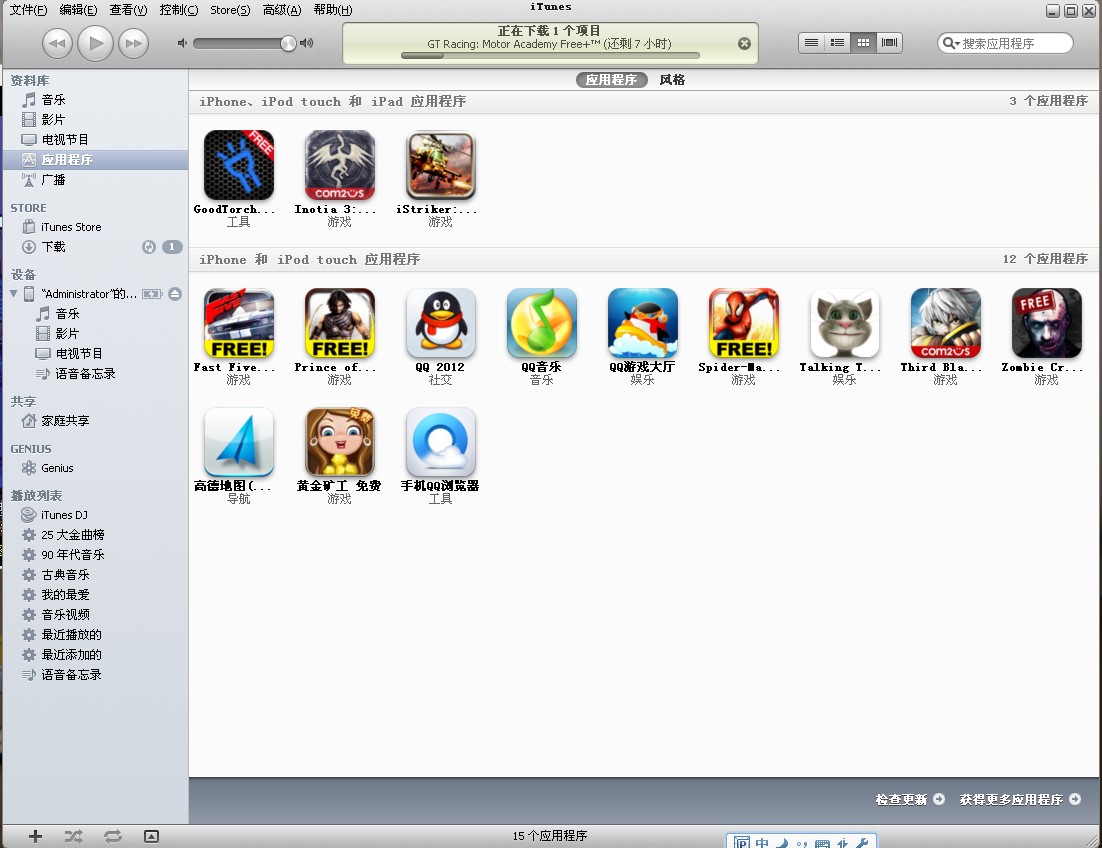This screenshot has height=848, width=1102.
Task: Open the 控制(C) menu
Action: (179, 10)
